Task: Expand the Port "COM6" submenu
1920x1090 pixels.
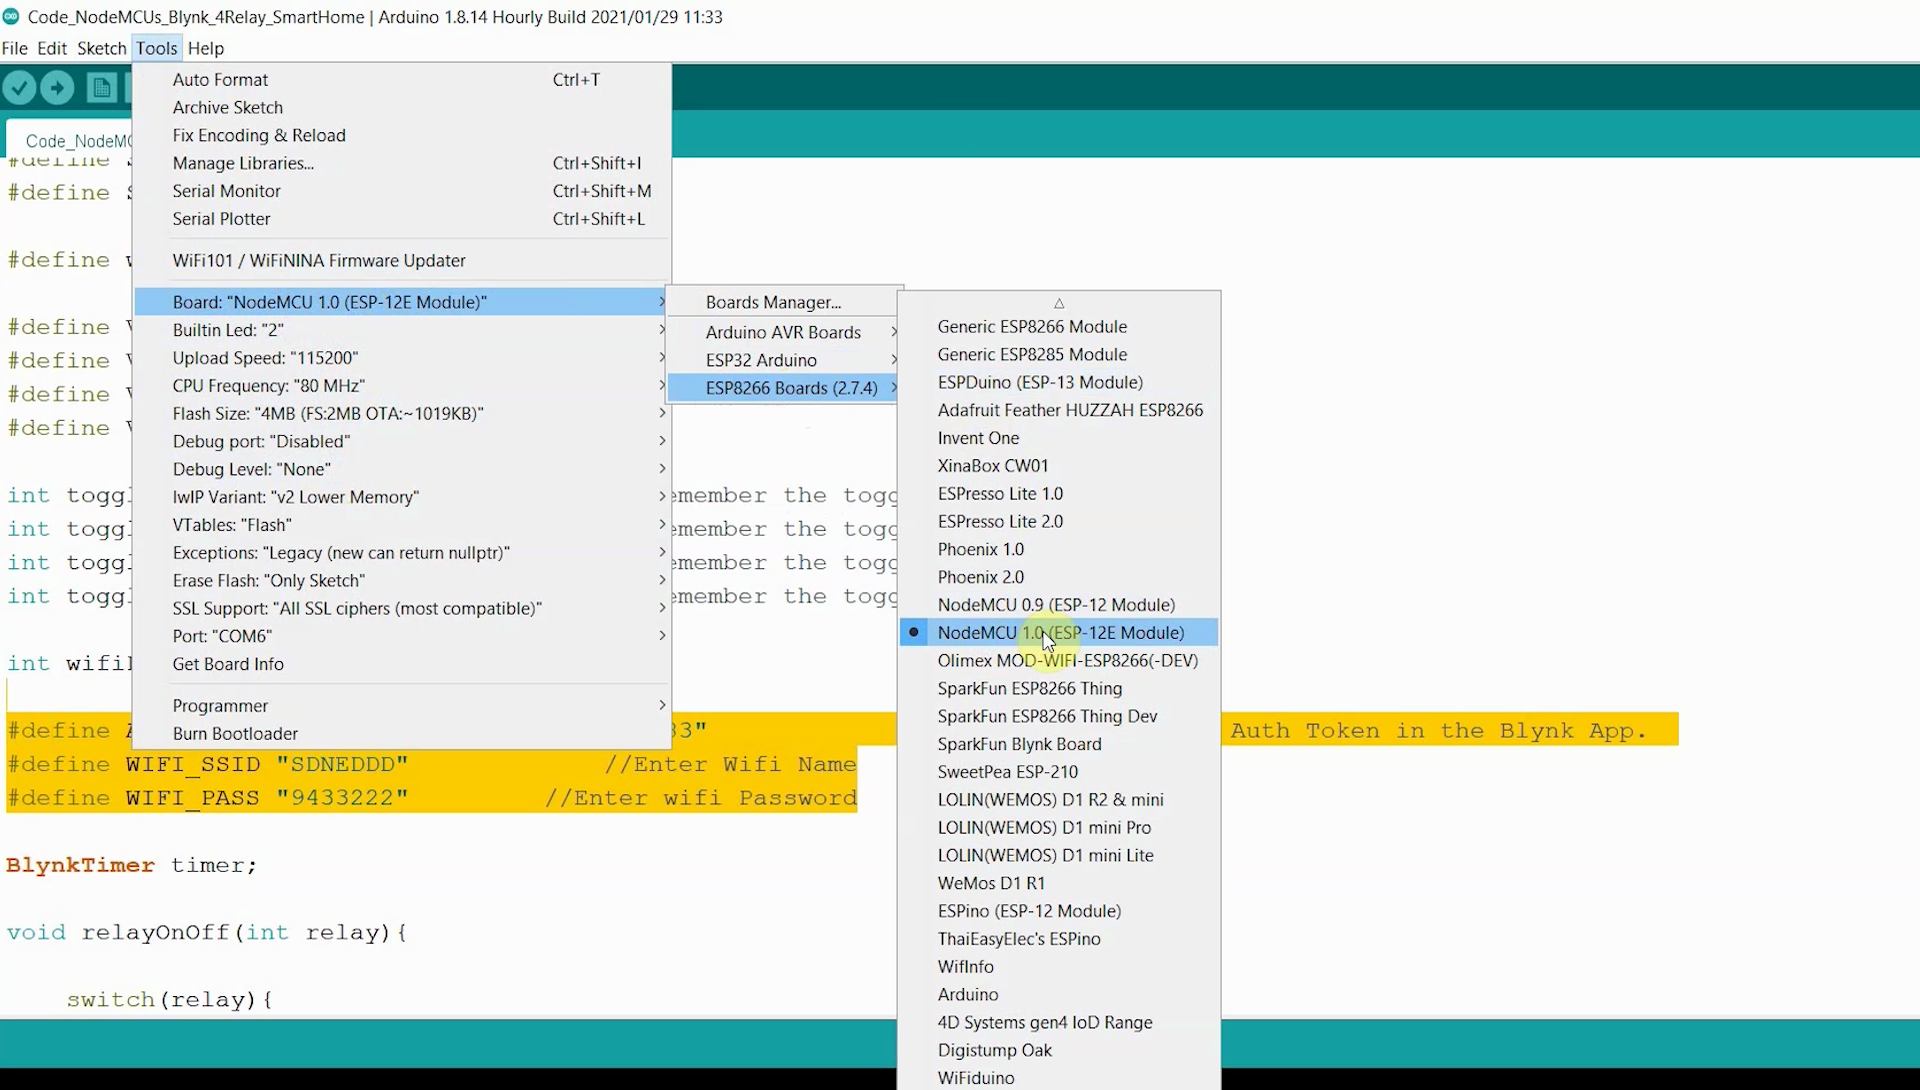Action: point(222,635)
